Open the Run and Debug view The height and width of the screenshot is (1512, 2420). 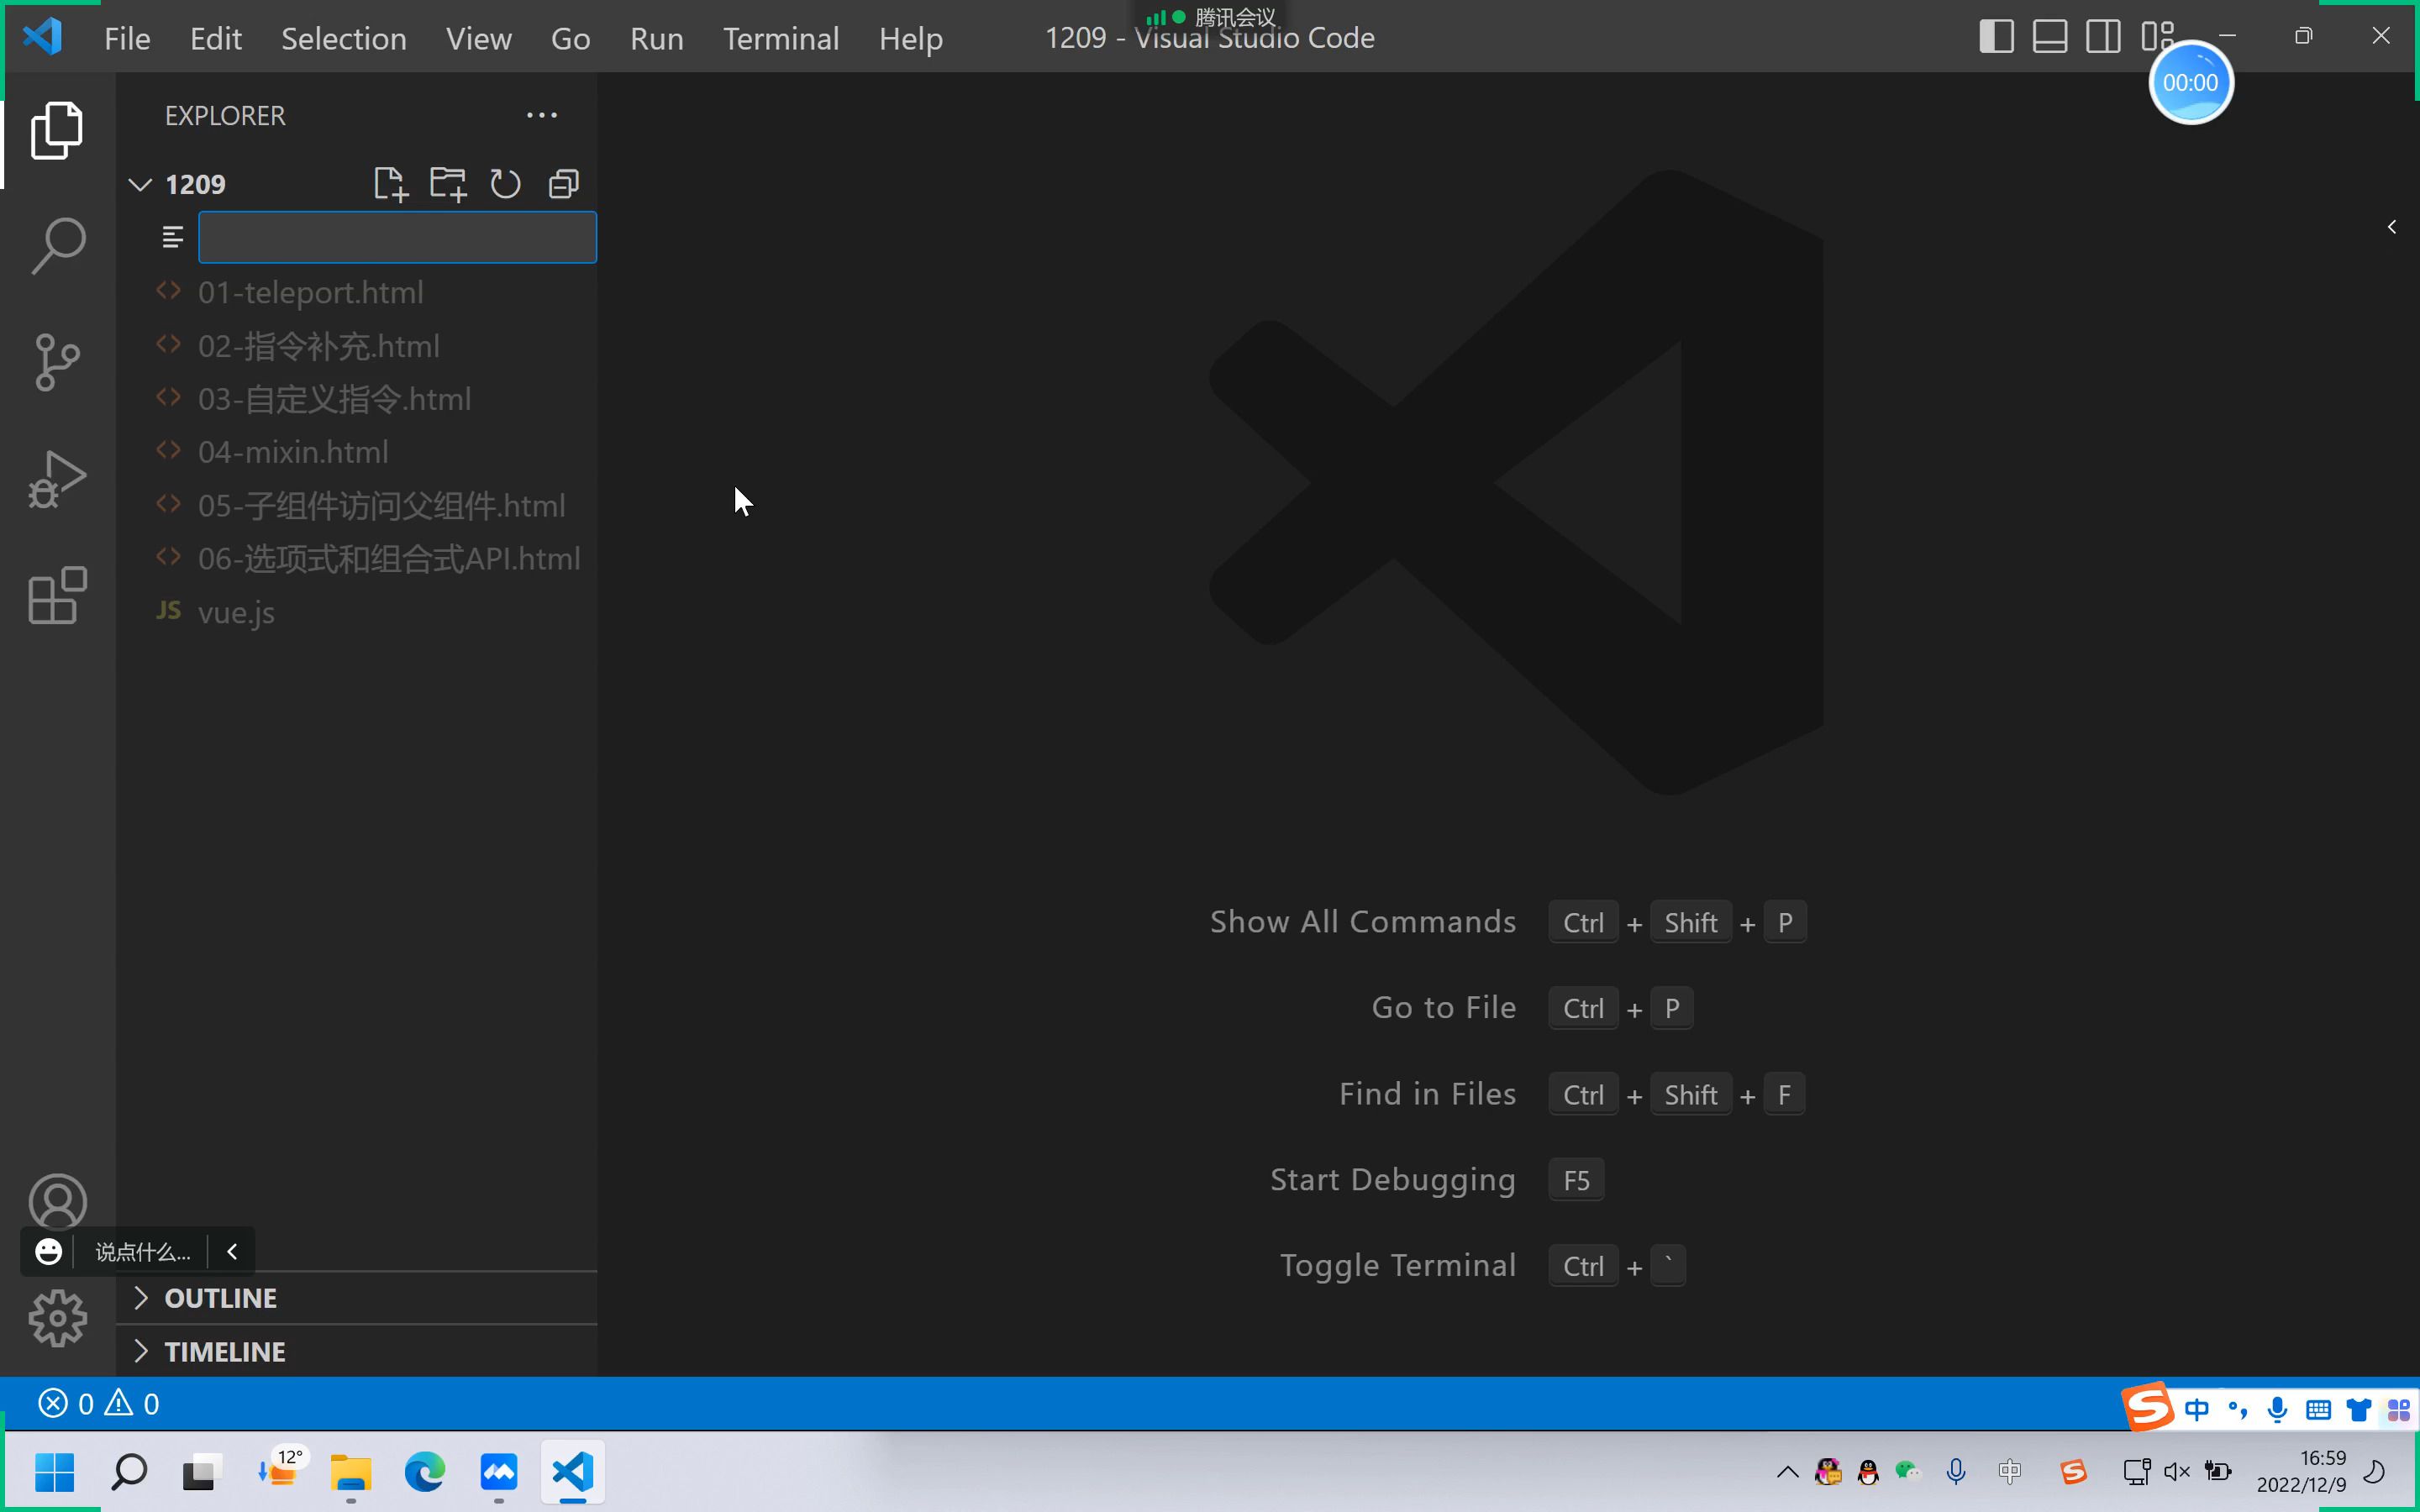point(57,479)
